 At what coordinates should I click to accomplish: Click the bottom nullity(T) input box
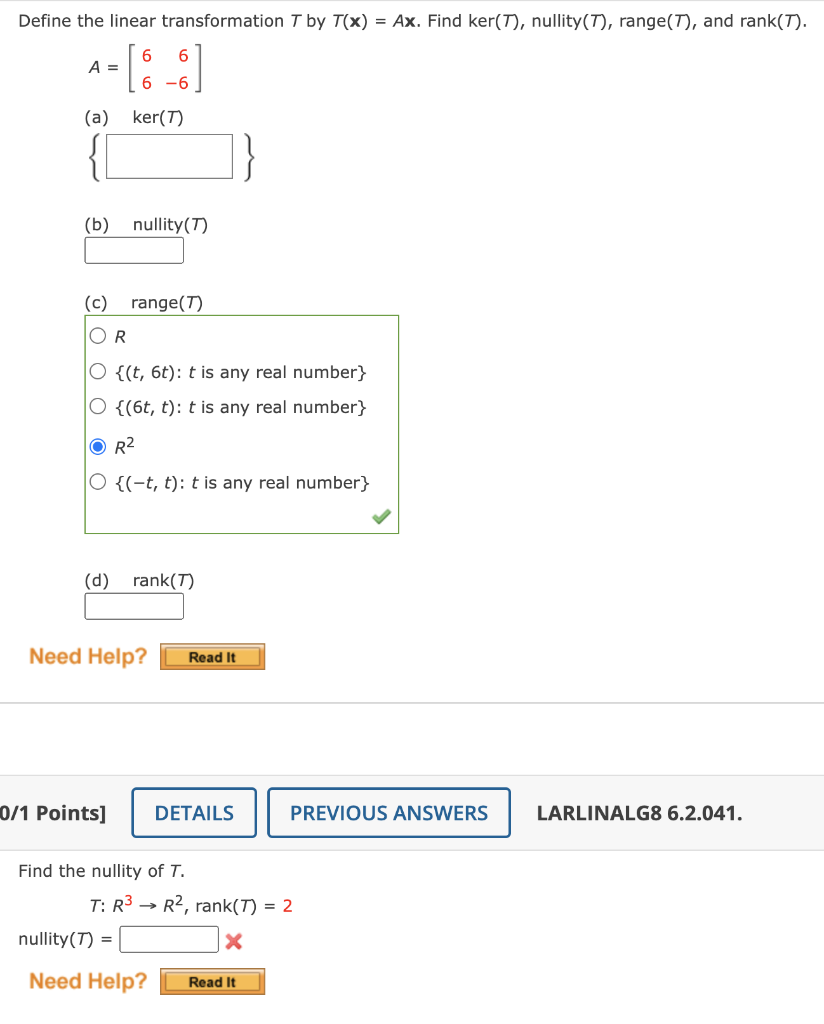click(168, 939)
